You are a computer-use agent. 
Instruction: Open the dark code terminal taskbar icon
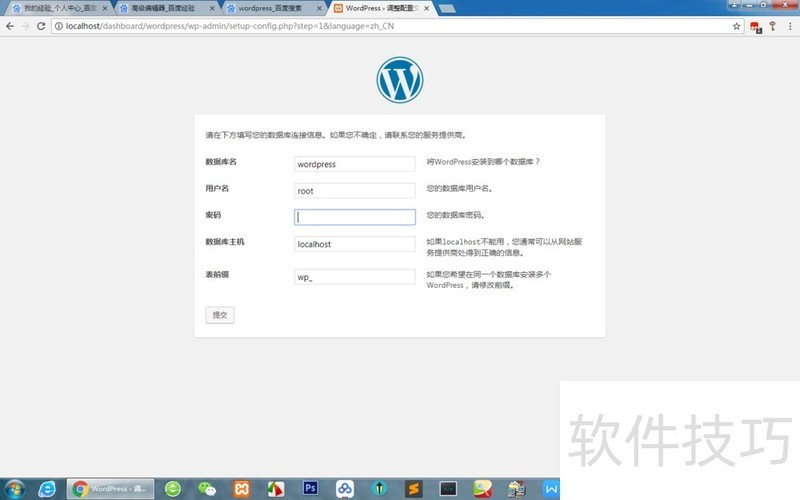[x=448, y=489]
